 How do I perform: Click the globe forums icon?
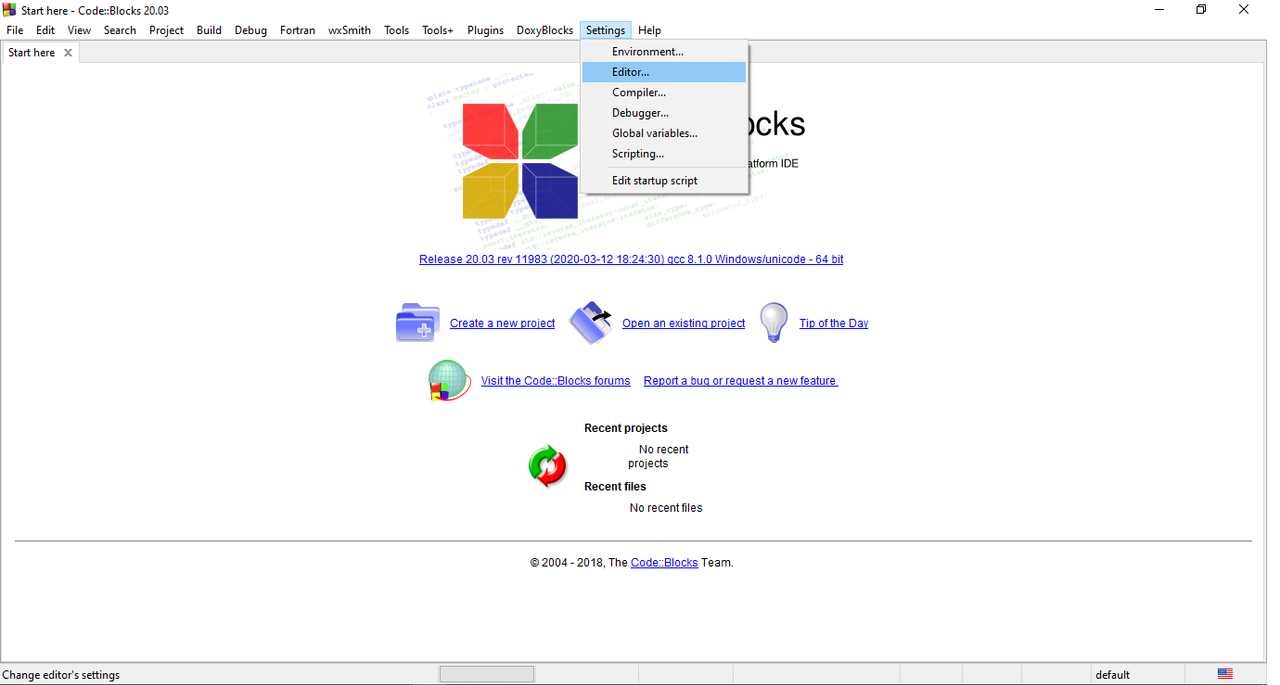449,381
